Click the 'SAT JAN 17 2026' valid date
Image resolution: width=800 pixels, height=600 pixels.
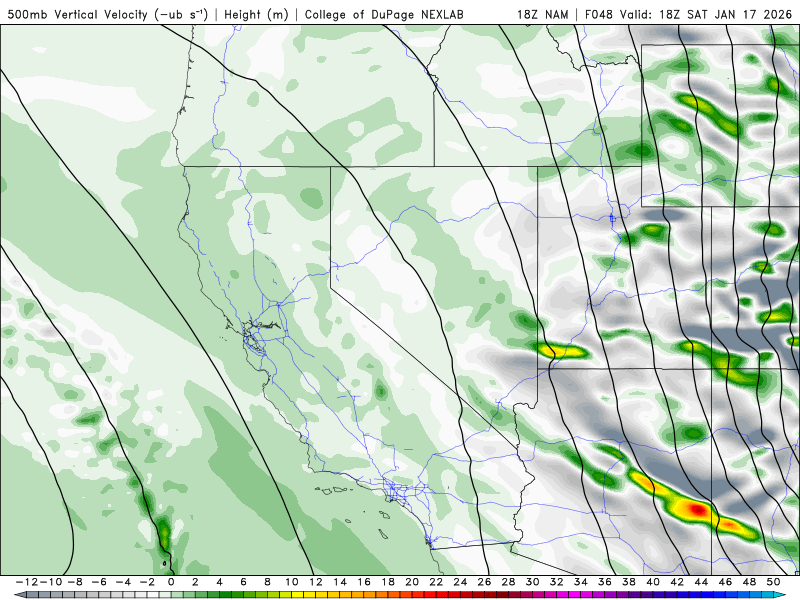coord(739,14)
